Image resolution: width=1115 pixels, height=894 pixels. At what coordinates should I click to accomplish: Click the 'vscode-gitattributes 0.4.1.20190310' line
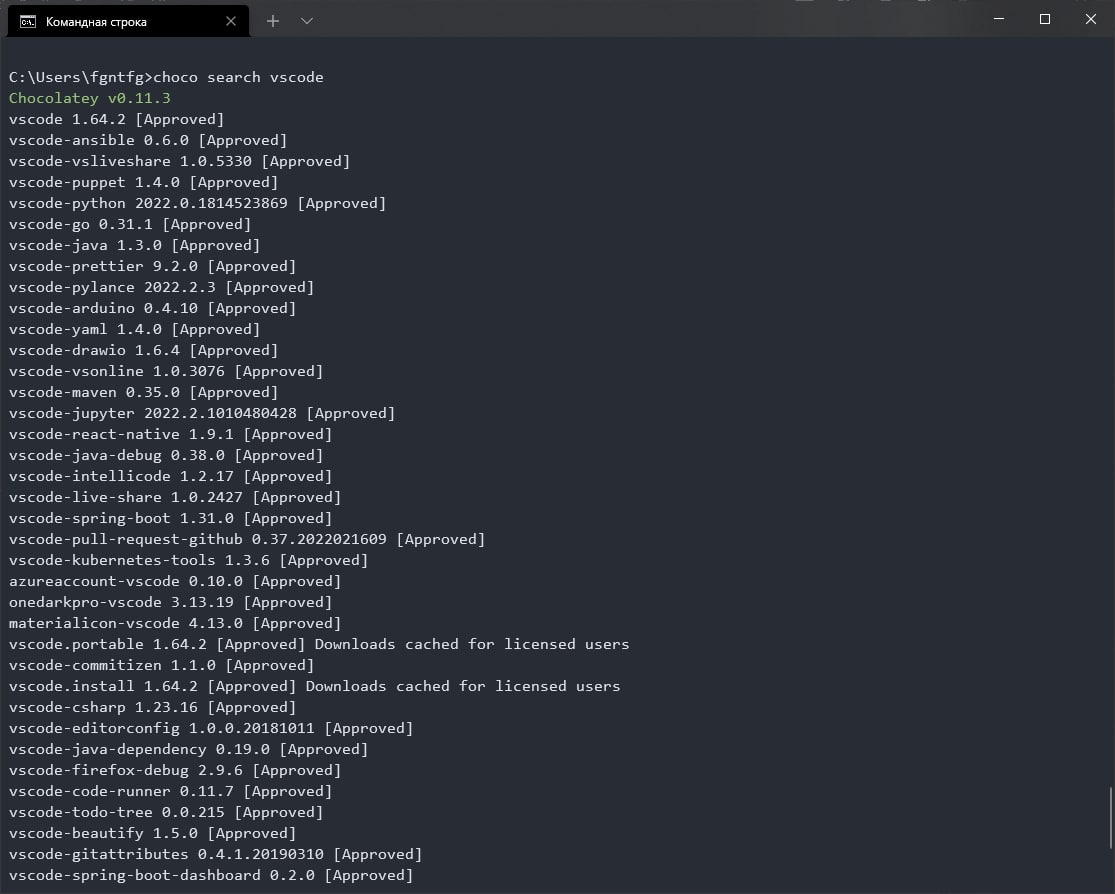coord(215,853)
